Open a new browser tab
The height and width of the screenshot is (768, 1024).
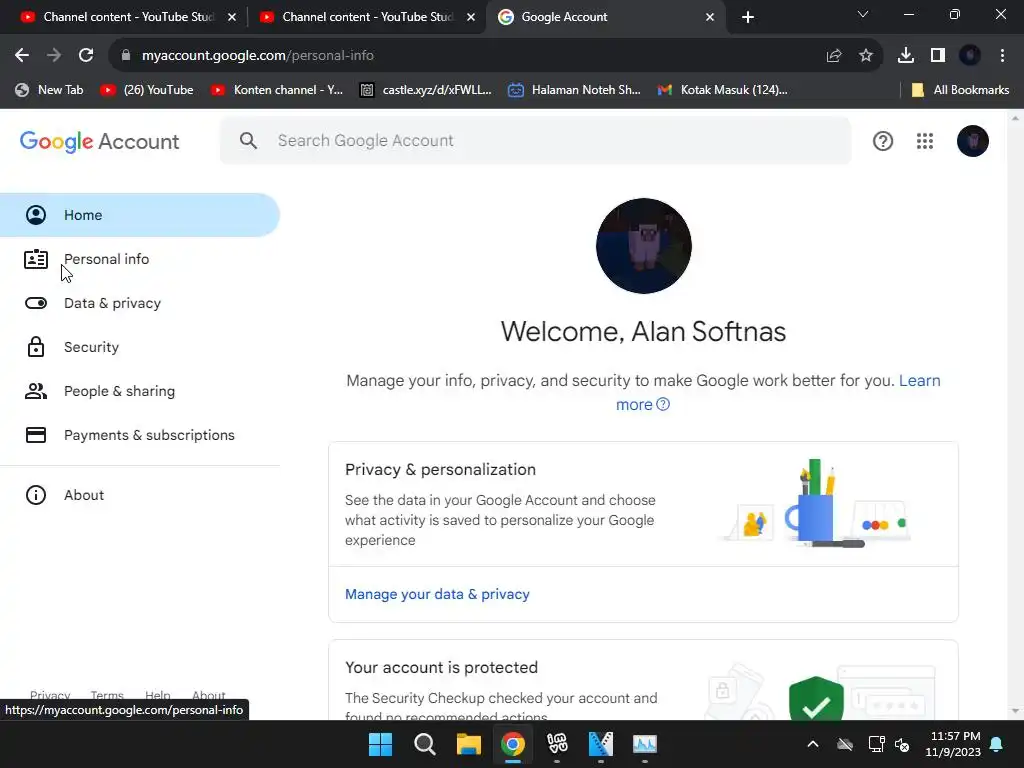coord(748,17)
